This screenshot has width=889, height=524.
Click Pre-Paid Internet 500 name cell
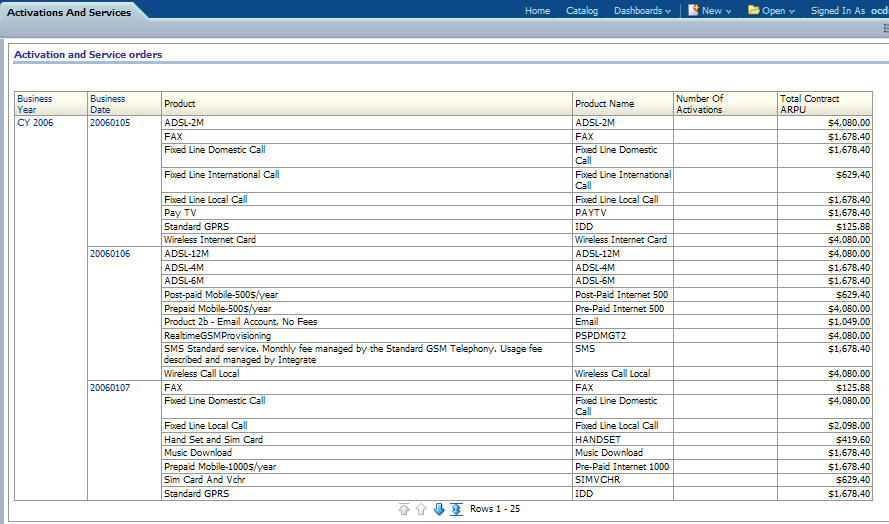(623, 309)
